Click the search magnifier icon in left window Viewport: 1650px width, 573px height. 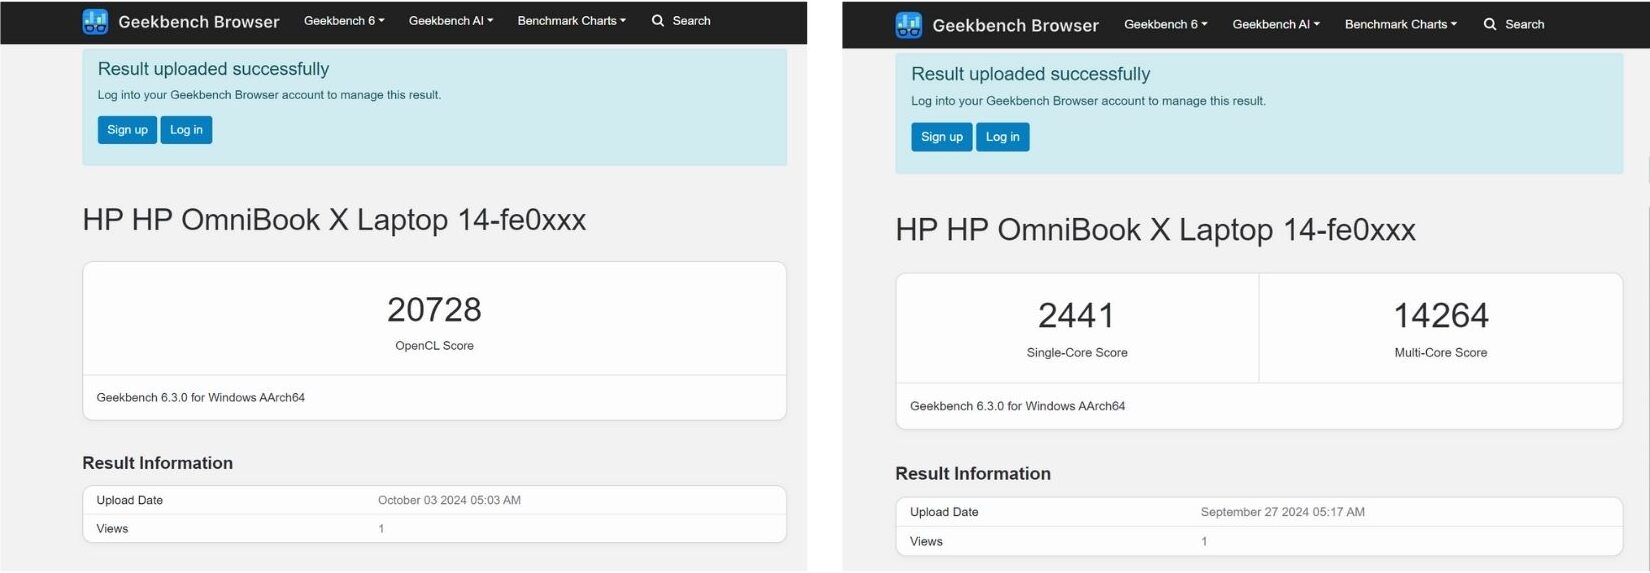pos(658,21)
